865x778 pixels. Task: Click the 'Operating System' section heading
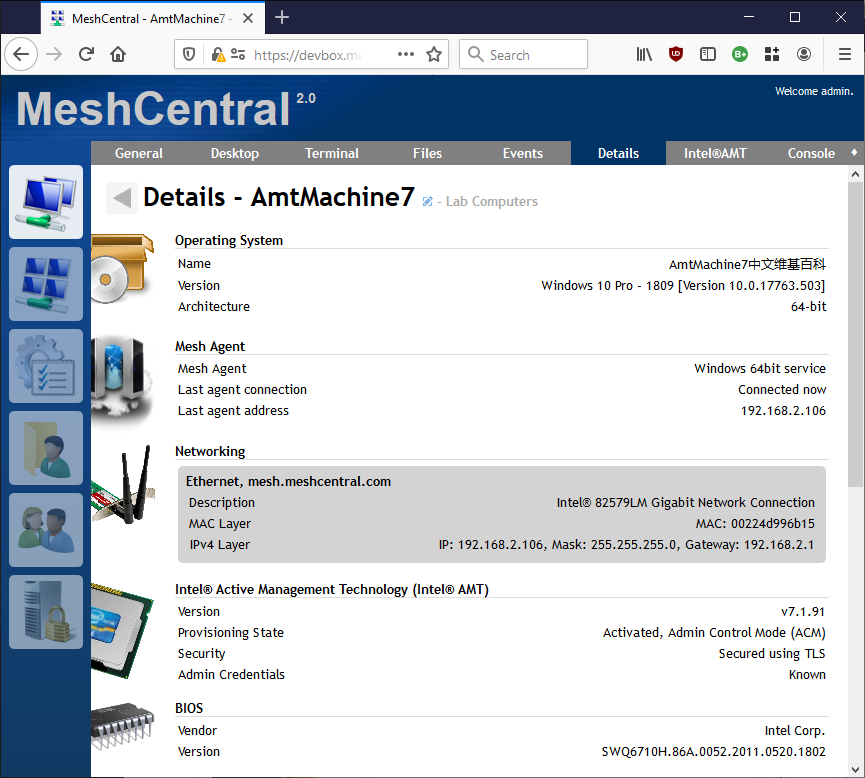tap(229, 241)
